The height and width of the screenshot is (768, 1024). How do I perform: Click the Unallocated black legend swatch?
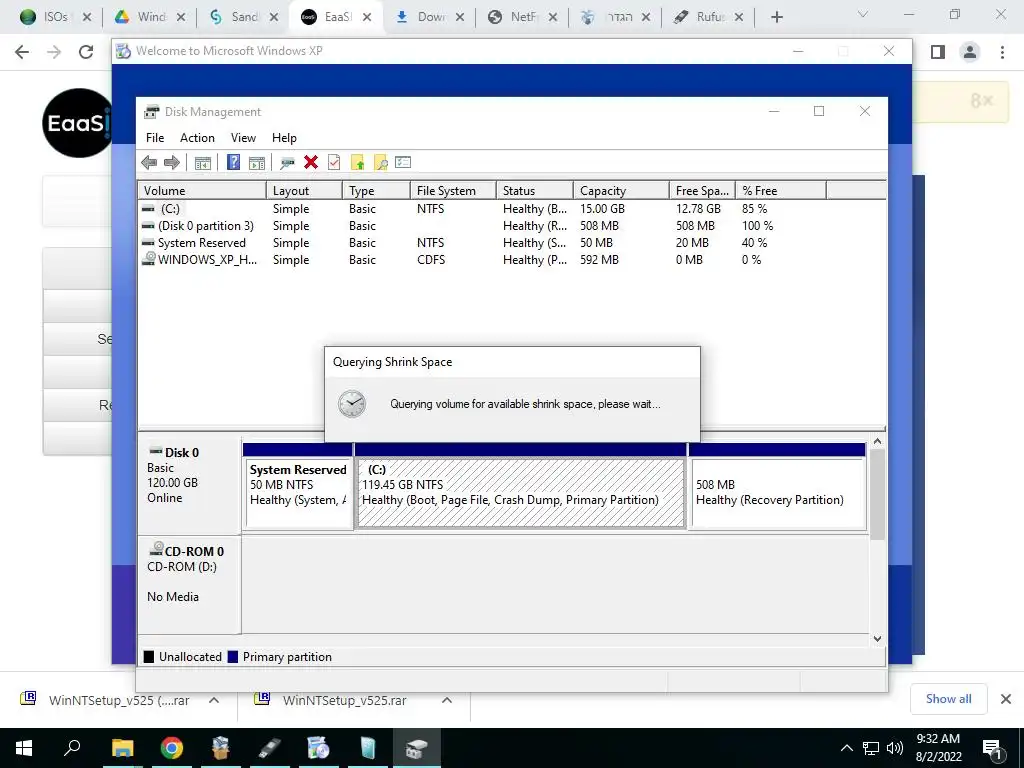point(149,657)
